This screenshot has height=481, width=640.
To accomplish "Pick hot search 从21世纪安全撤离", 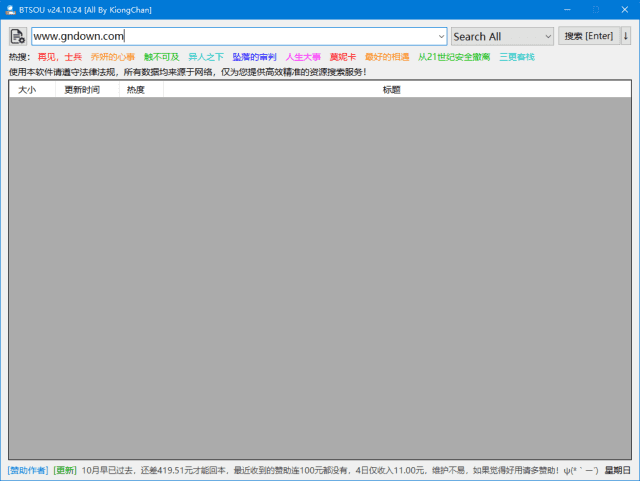I will click(x=454, y=57).
